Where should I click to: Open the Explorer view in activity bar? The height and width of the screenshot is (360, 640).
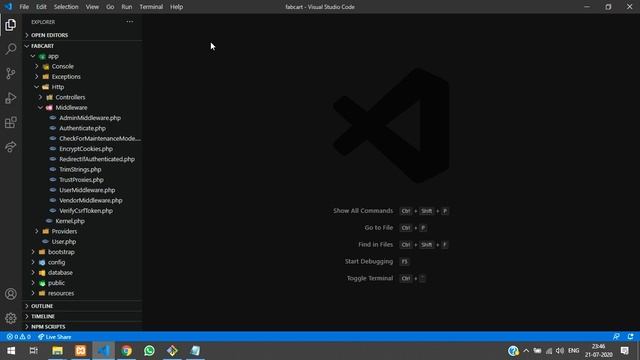pos(11,25)
